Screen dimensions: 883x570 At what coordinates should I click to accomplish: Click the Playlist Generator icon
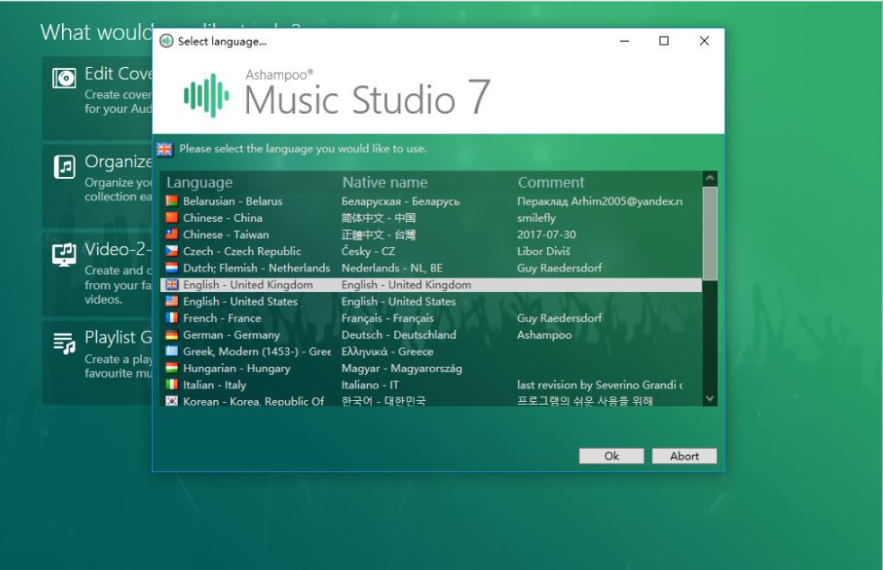pos(65,344)
